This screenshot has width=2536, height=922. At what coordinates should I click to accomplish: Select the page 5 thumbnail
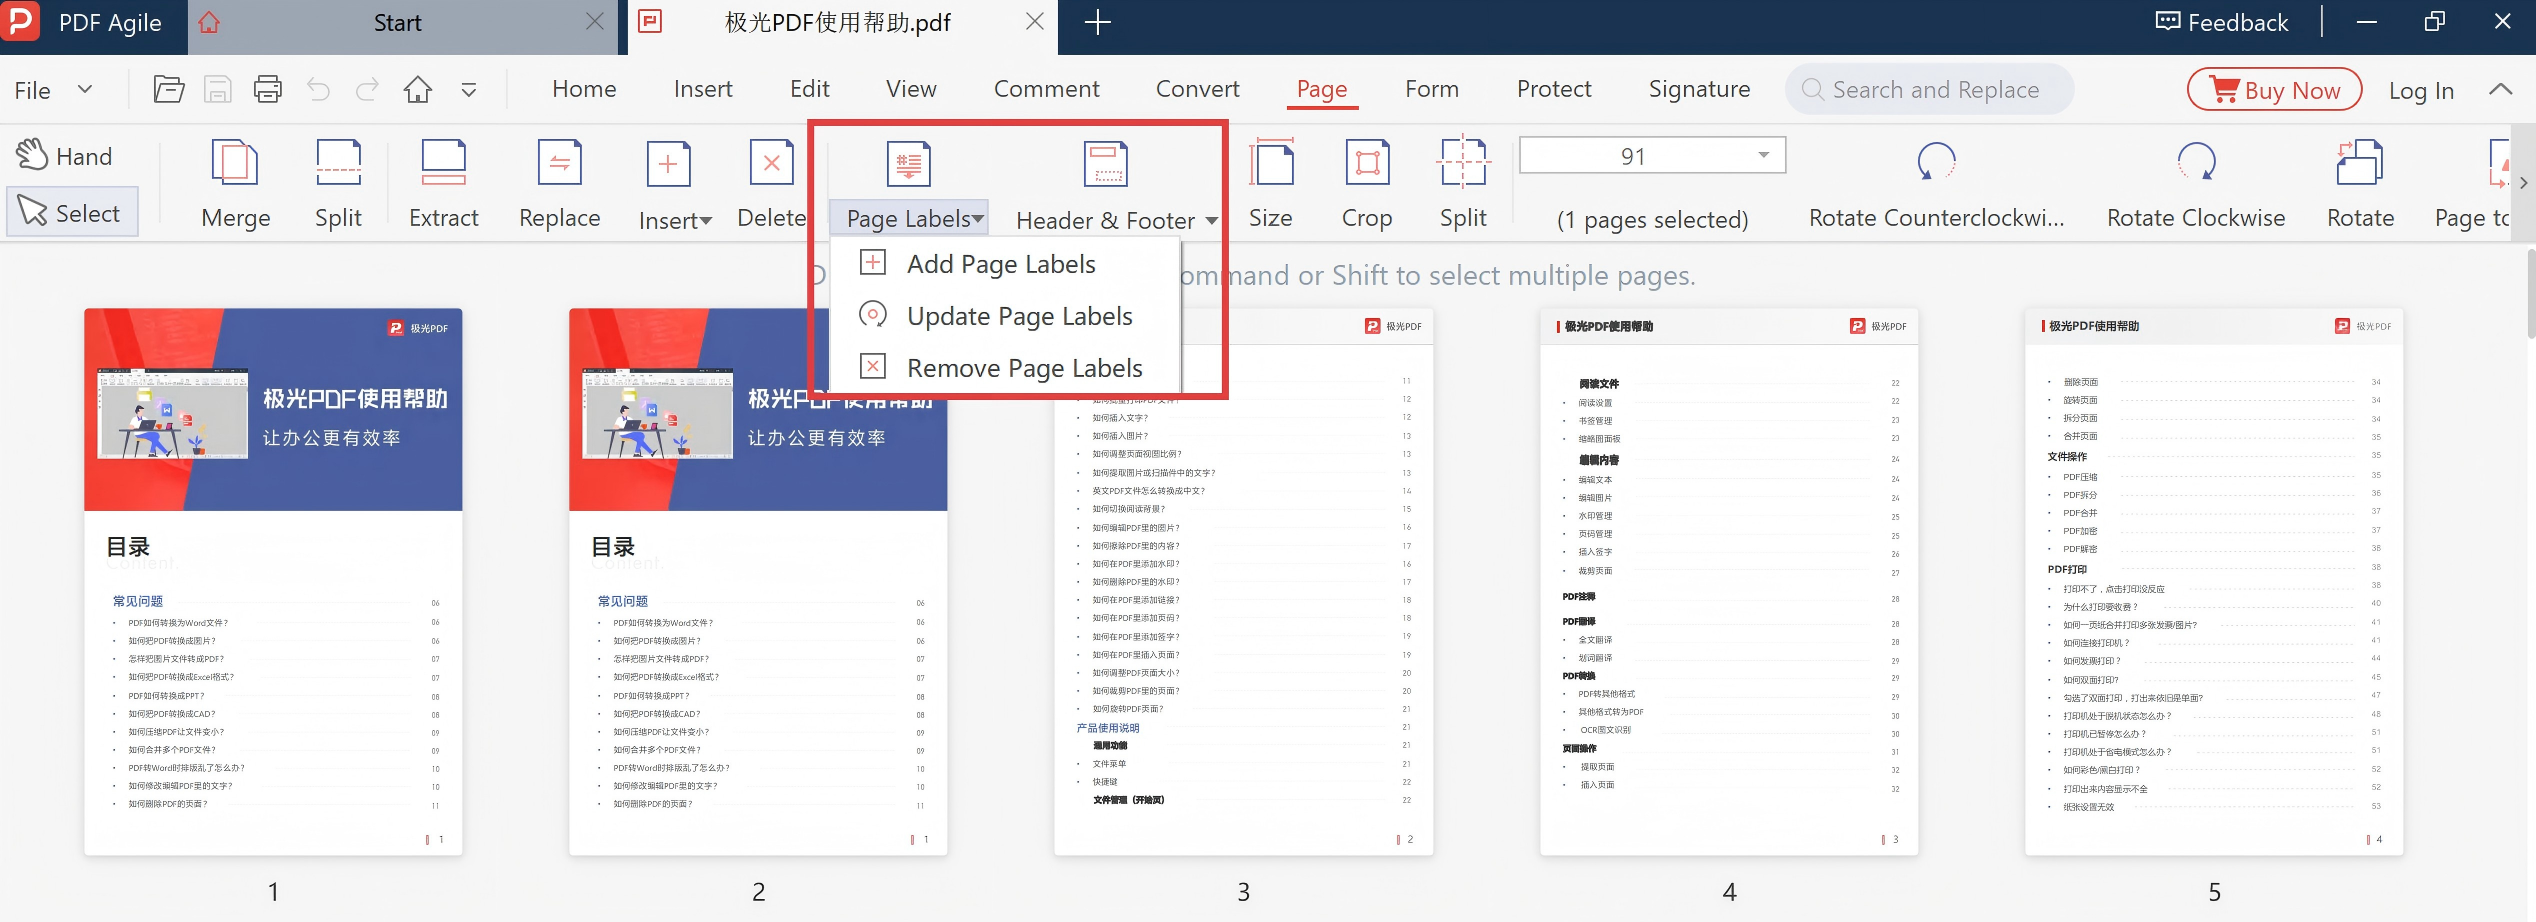click(x=2214, y=581)
